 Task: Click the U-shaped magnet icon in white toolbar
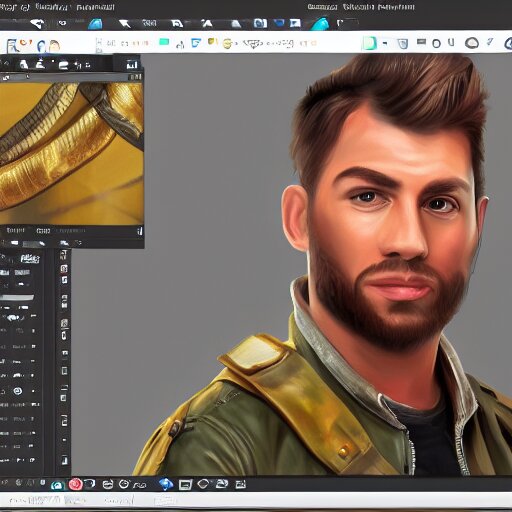[x=451, y=42]
